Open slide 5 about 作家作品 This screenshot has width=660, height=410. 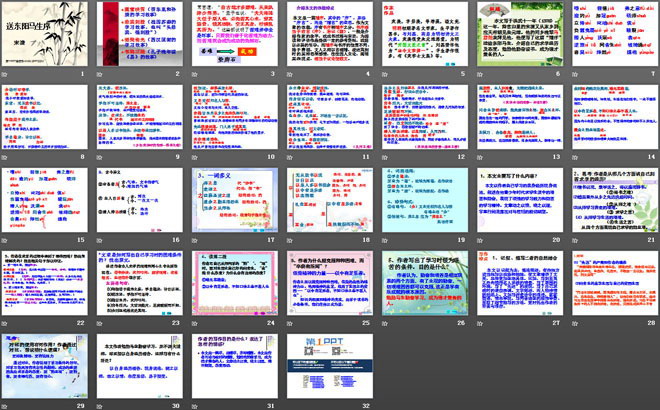(421, 37)
